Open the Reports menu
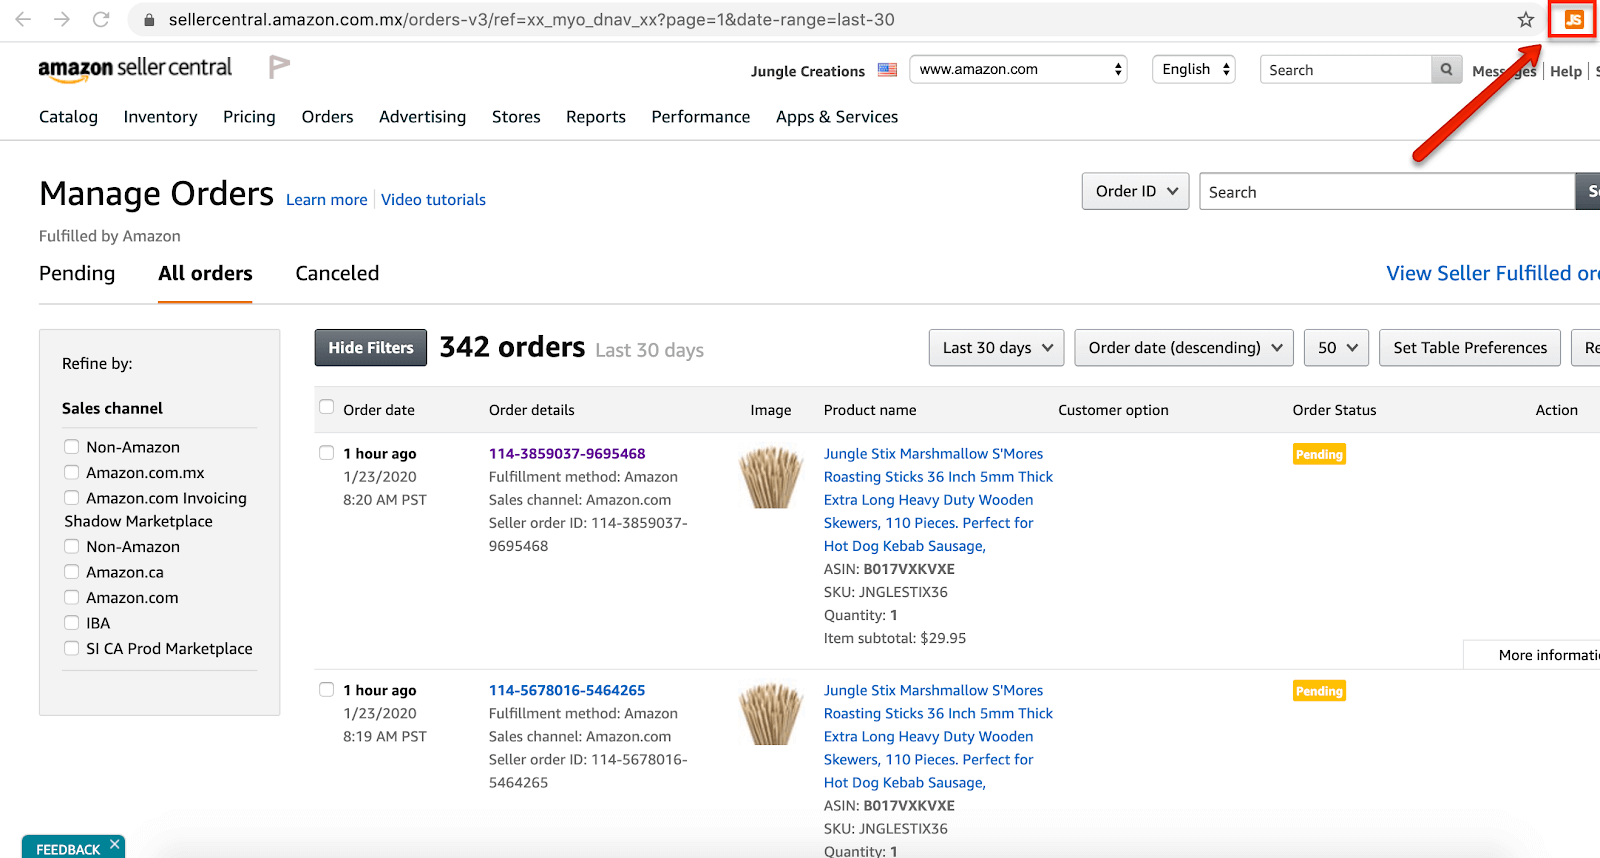This screenshot has height=858, width=1600. point(596,117)
